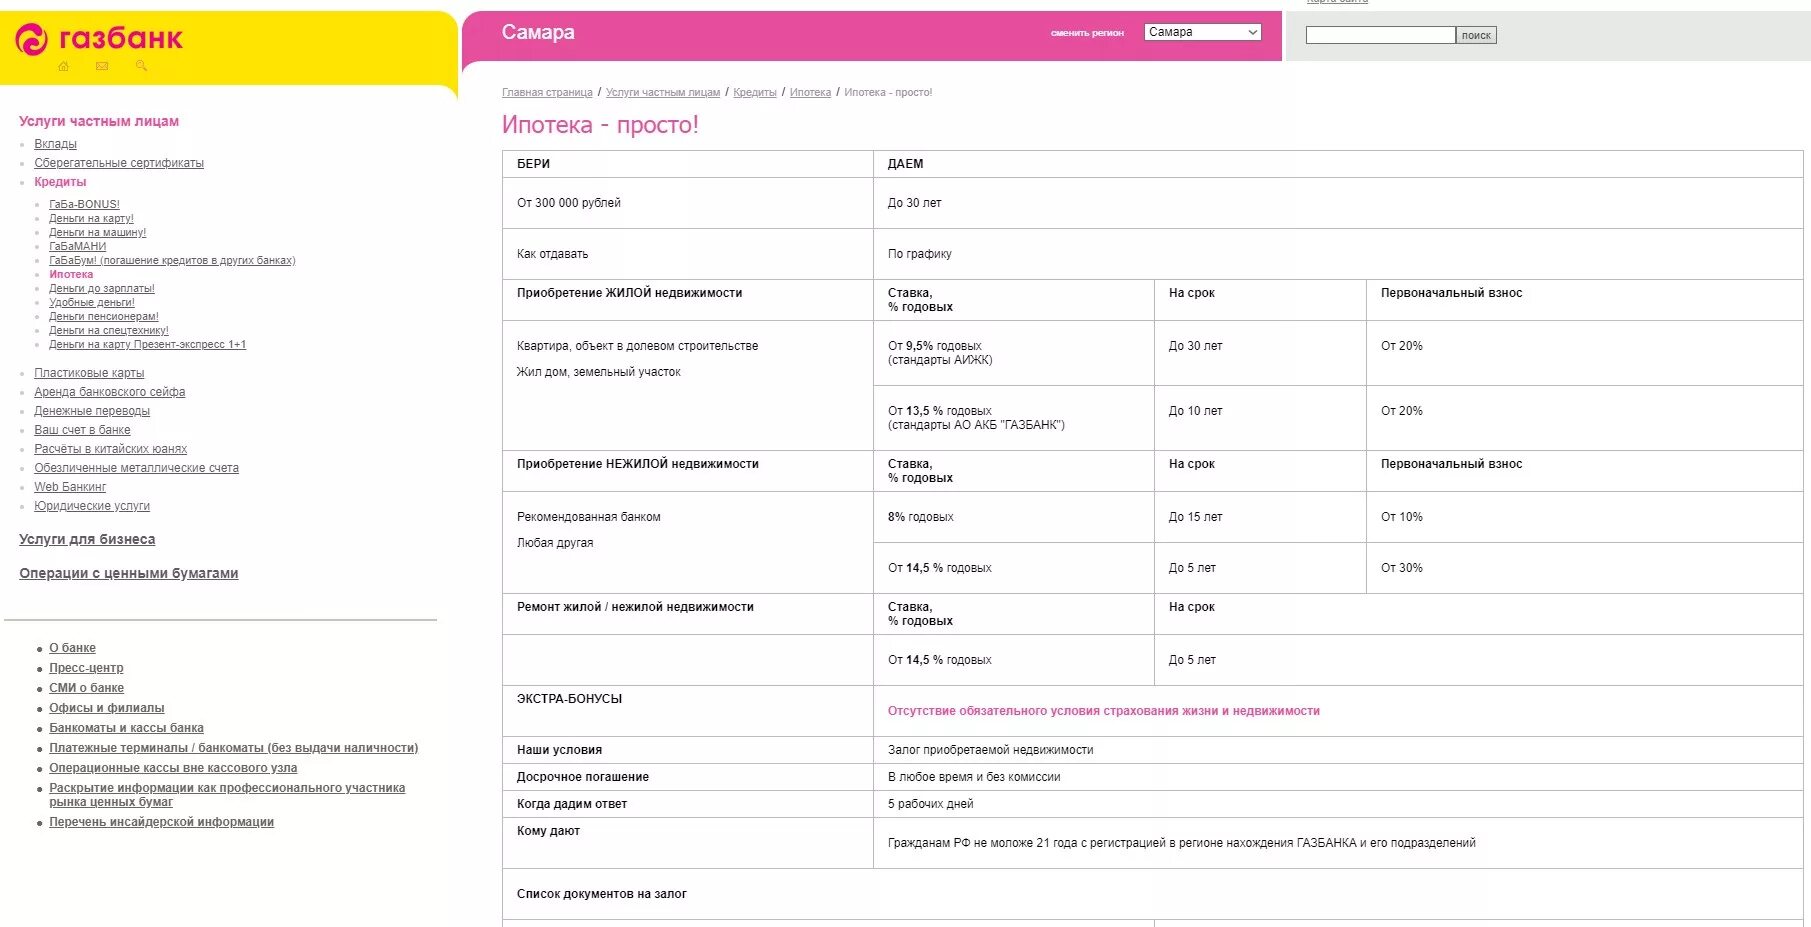Screen dimensions: 1811x927
Task: Open Деньги на карту Презент-экспресс 1+1
Action: click(x=147, y=344)
